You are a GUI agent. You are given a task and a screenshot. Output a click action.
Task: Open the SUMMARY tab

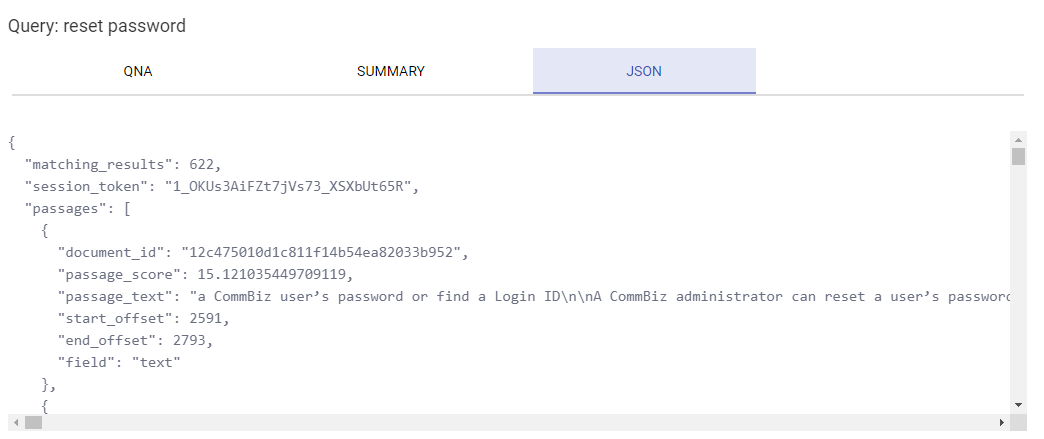pyautogui.click(x=391, y=72)
